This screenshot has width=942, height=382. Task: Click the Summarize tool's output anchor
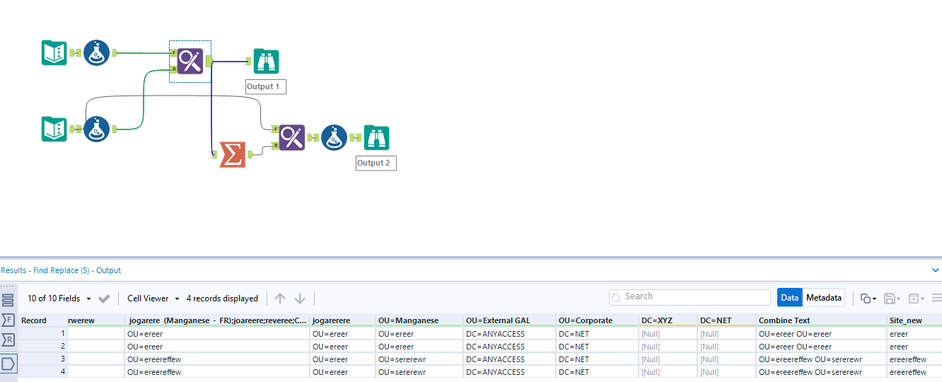tap(251, 154)
